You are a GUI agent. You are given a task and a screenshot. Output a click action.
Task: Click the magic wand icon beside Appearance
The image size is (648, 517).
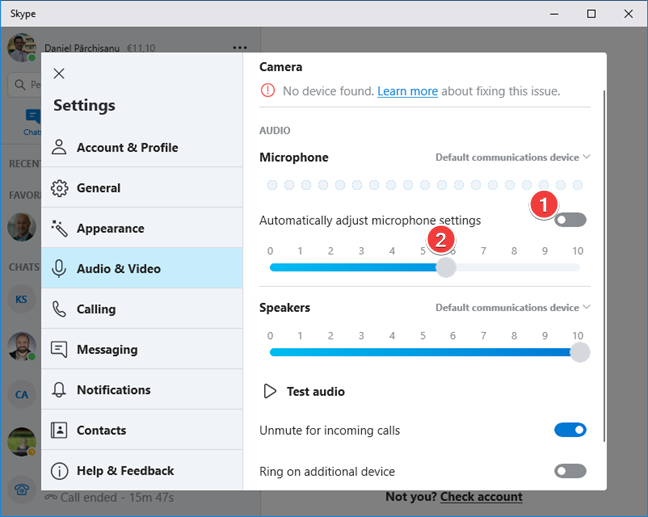click(59, 229)
